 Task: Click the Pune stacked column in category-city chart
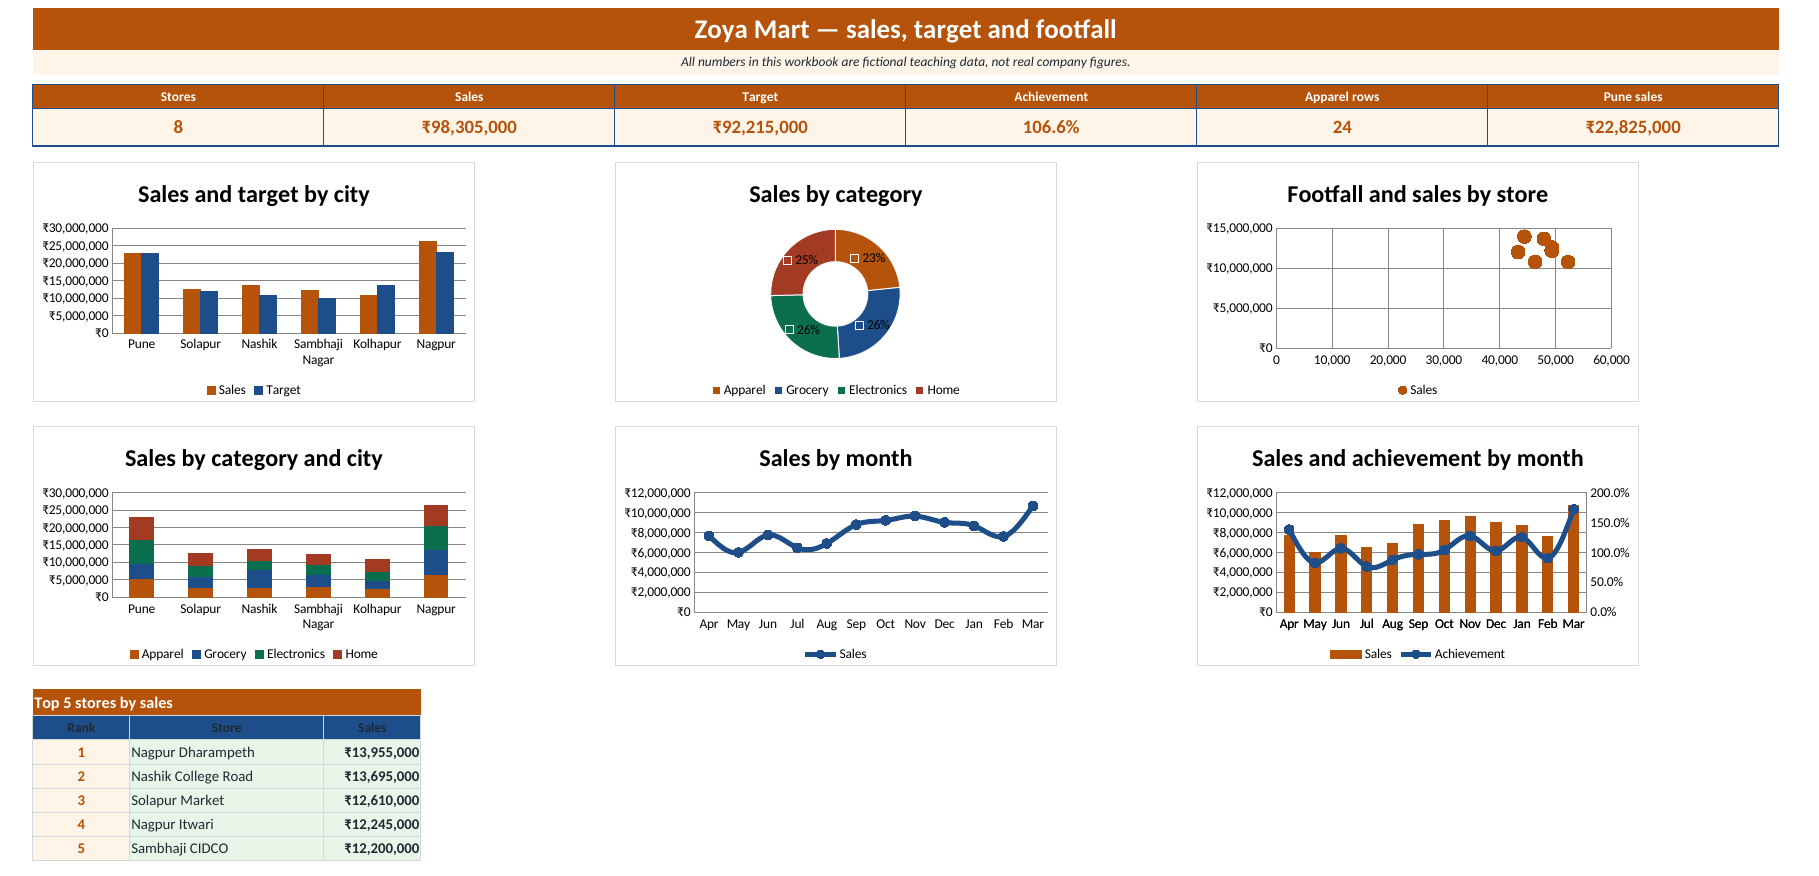click(x=141, y=557)
